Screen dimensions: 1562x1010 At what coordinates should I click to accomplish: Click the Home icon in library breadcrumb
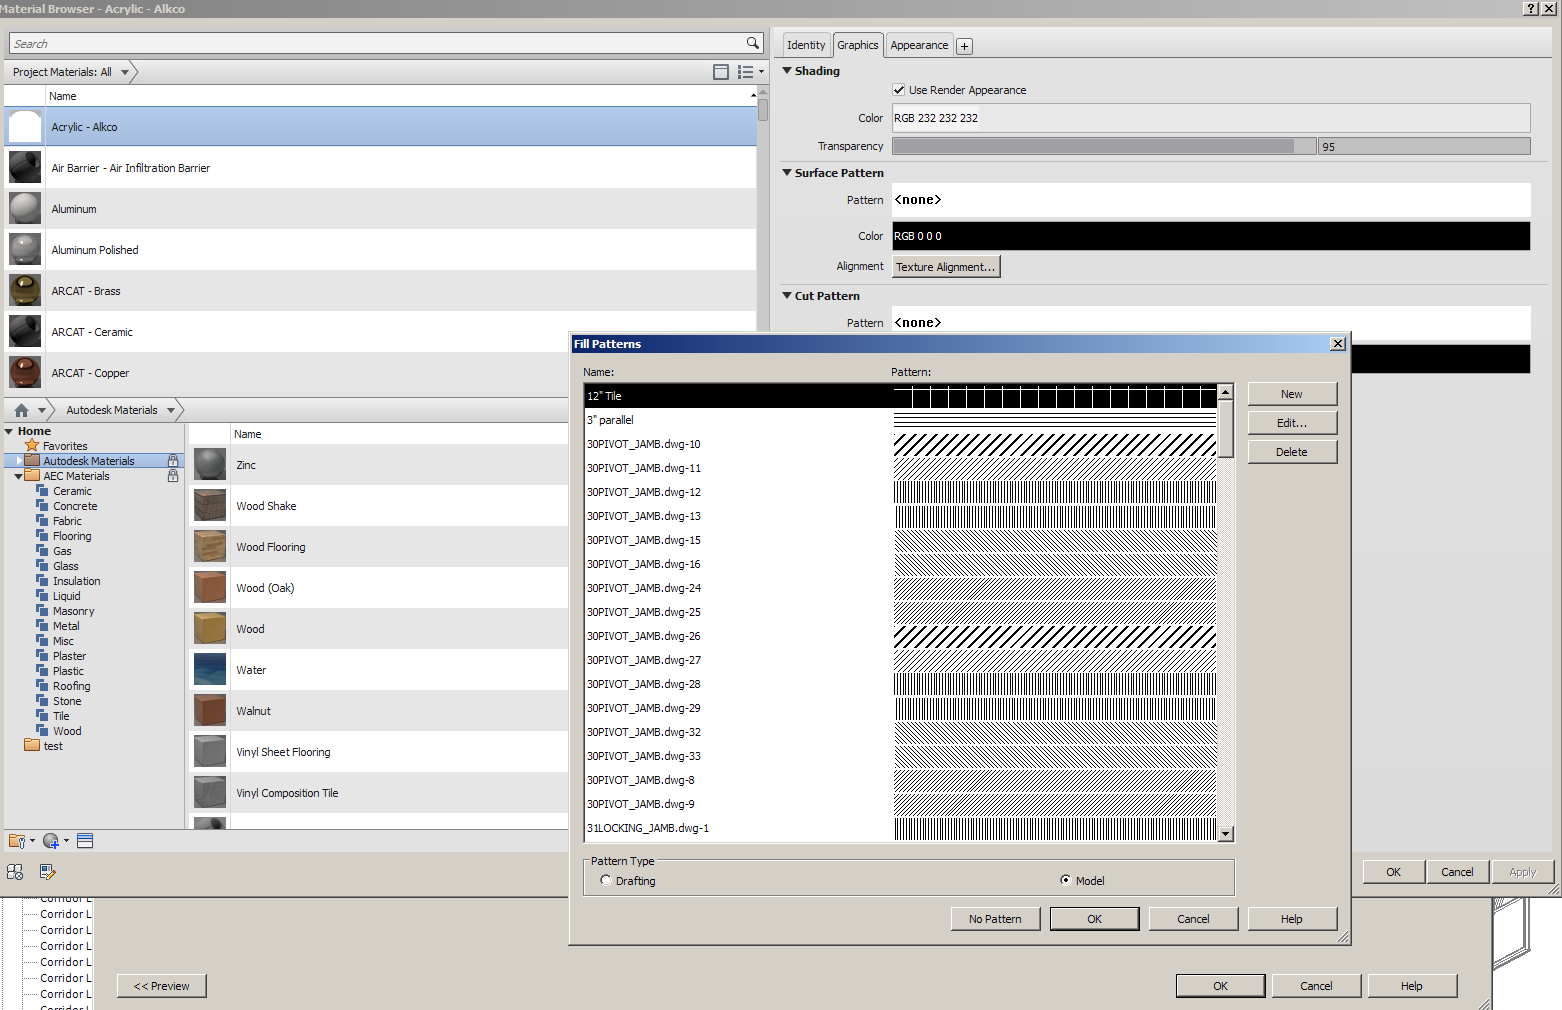point(21,410)
